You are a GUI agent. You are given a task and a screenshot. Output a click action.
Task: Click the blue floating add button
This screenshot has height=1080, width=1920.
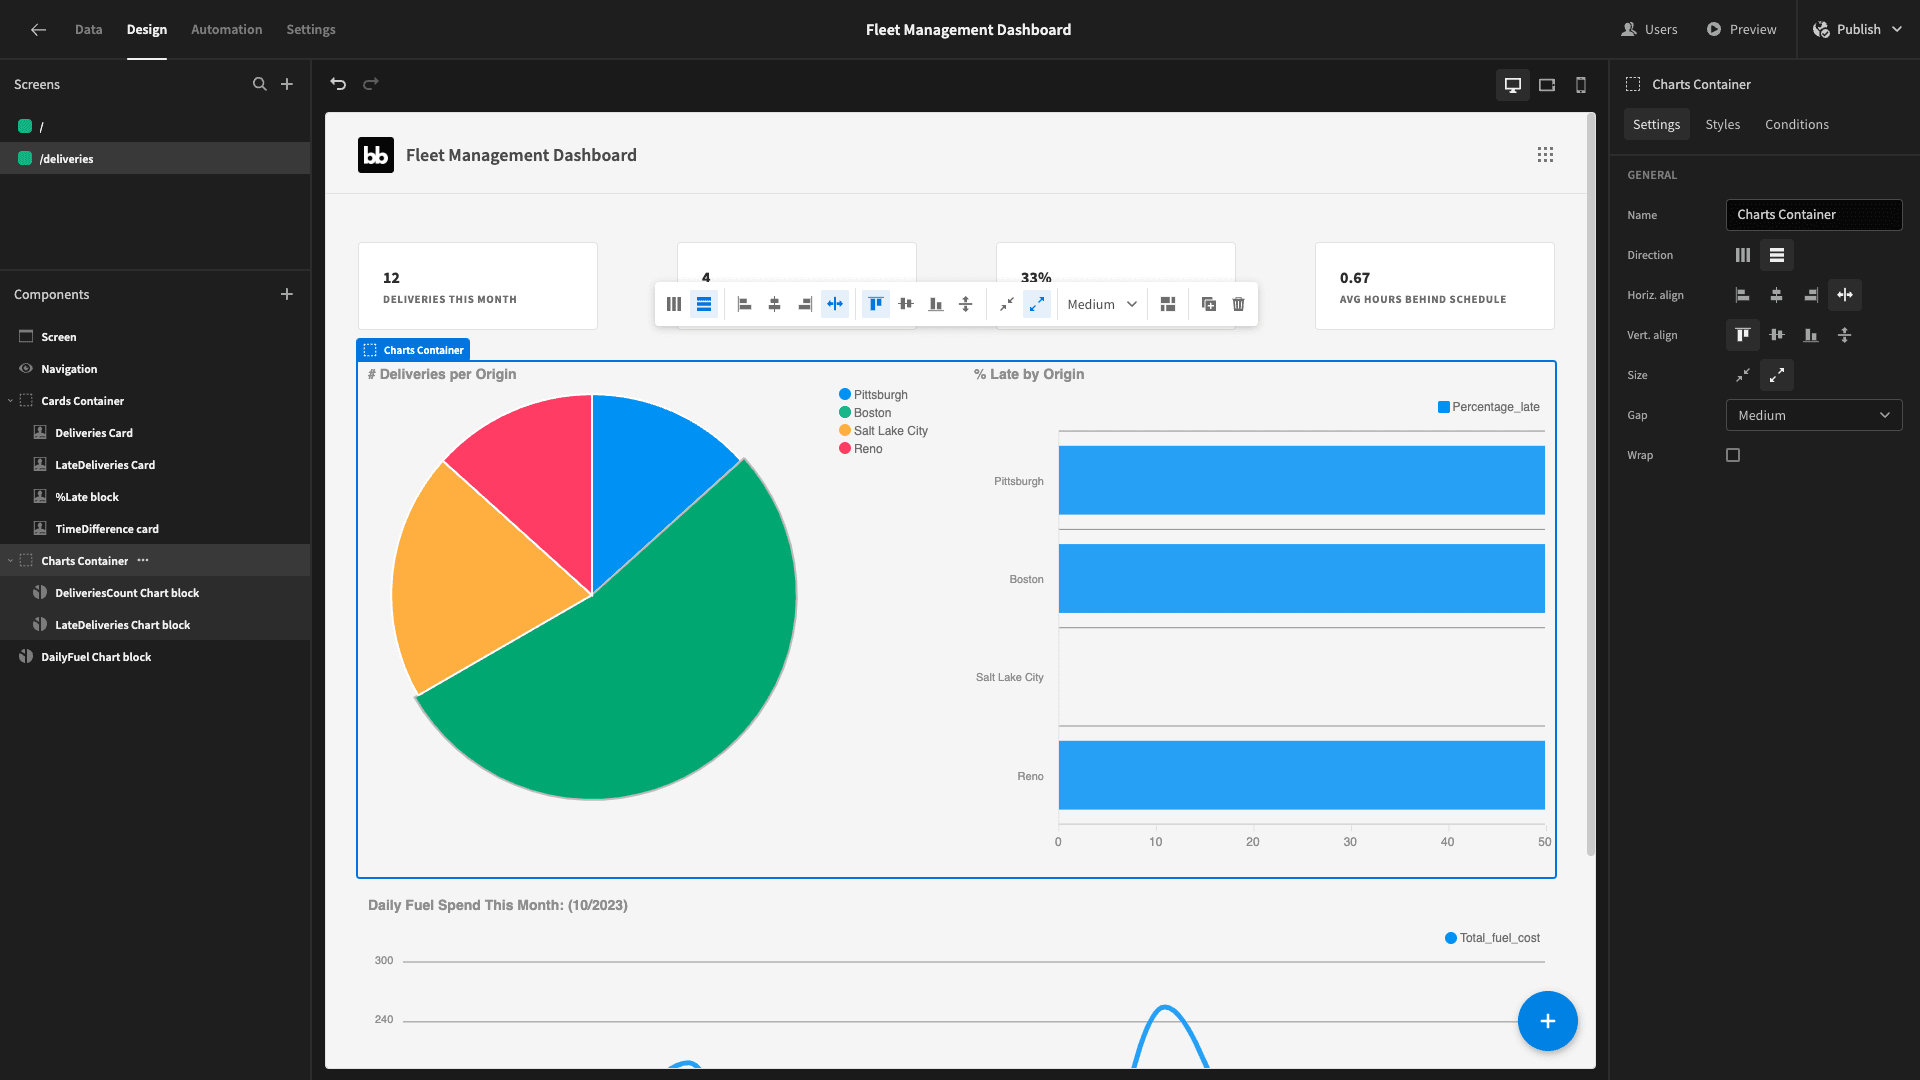[x=1548, y=1021]
